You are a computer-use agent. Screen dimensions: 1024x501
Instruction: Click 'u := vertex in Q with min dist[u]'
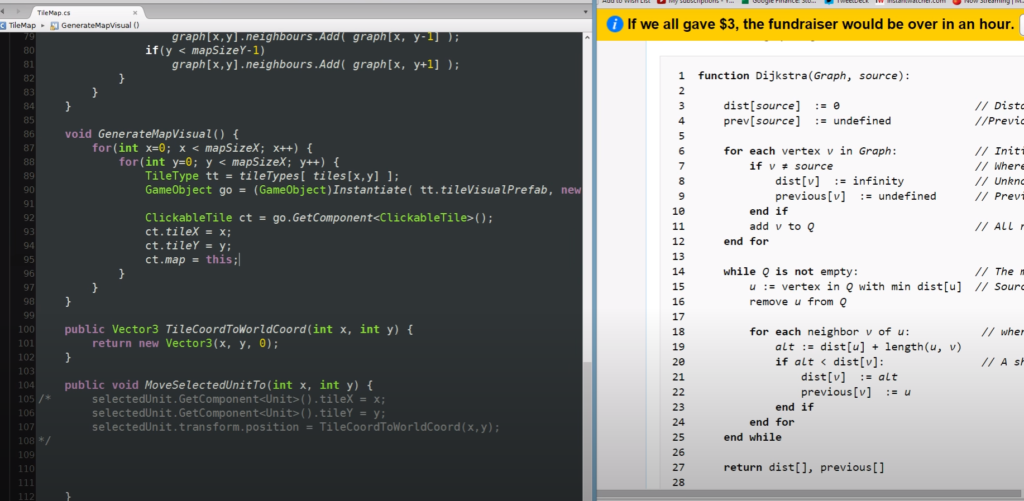[855, 286]
